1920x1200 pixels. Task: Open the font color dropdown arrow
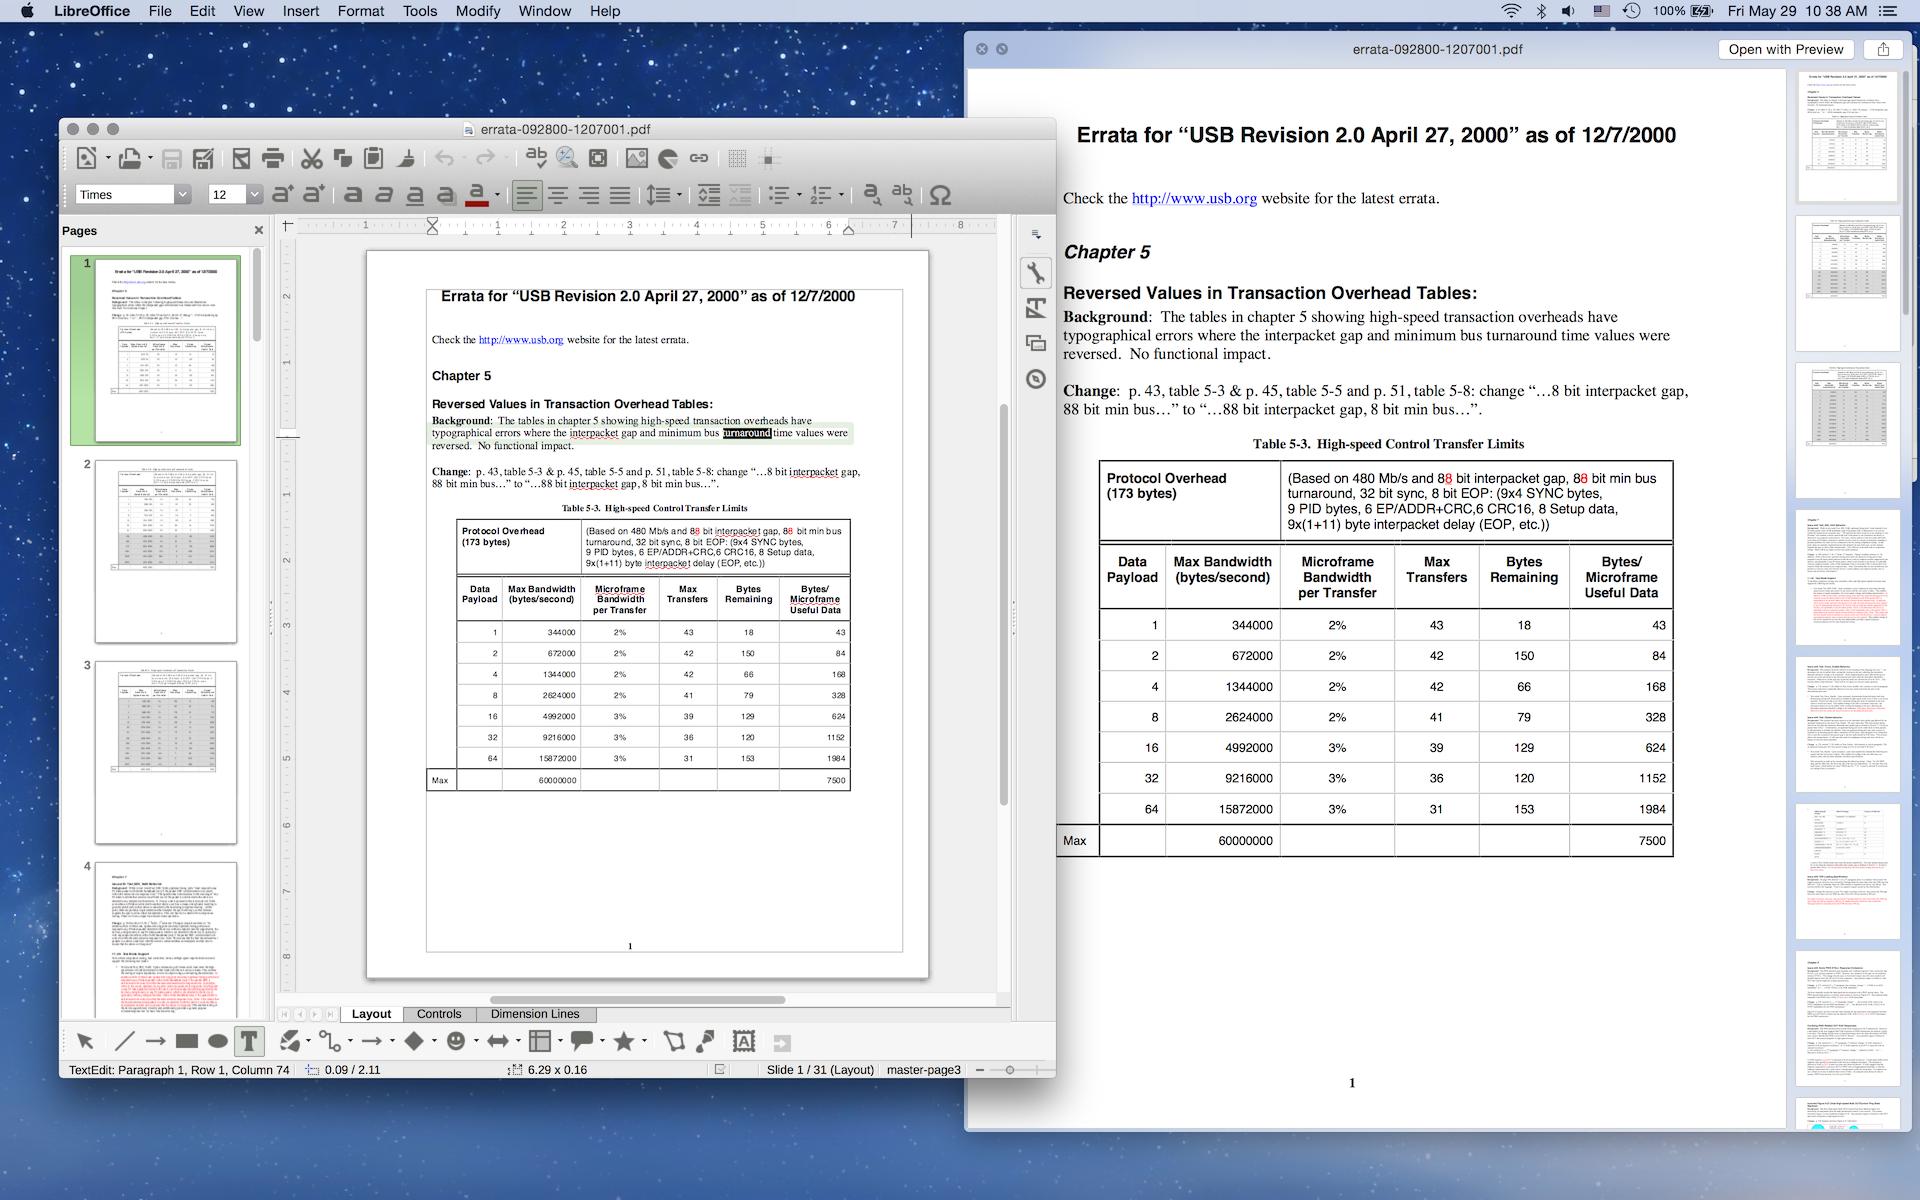[497, 195]
